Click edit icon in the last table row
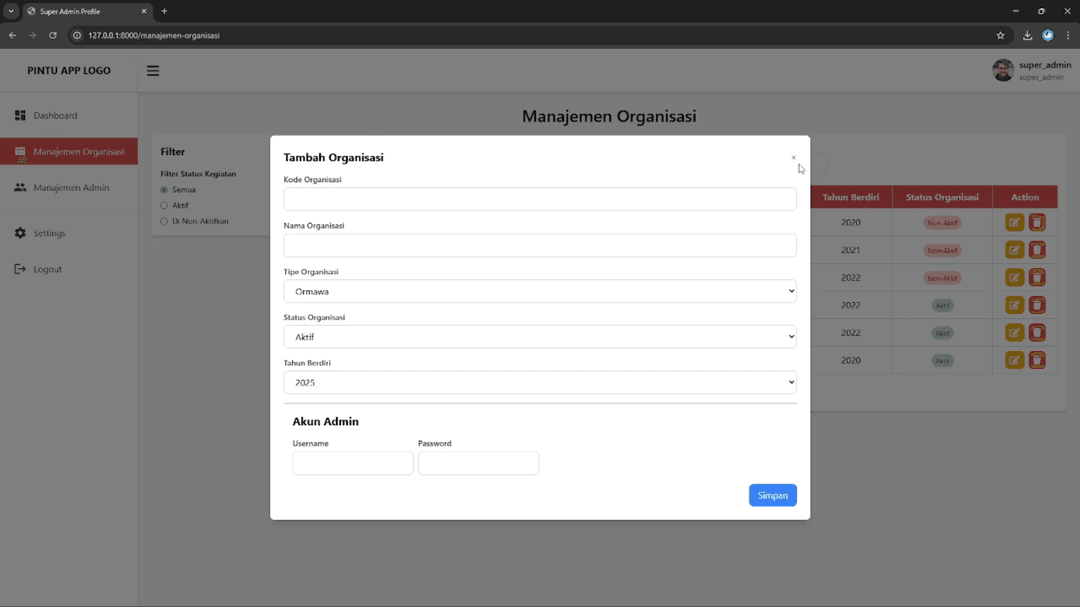The image size is (1080, 607). 1014,360
